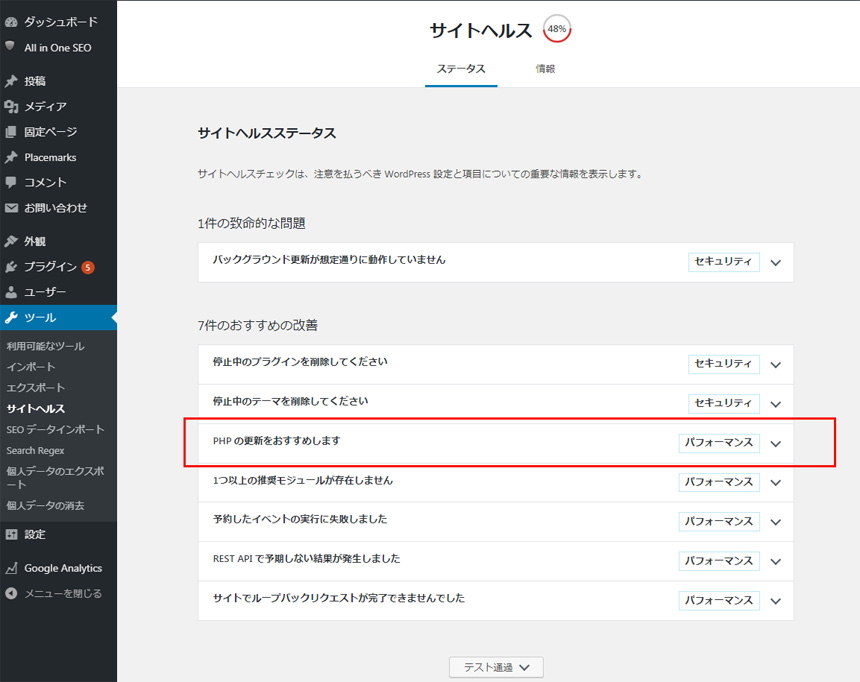
Task: Click the comment bubble icon
Action: 11,182
